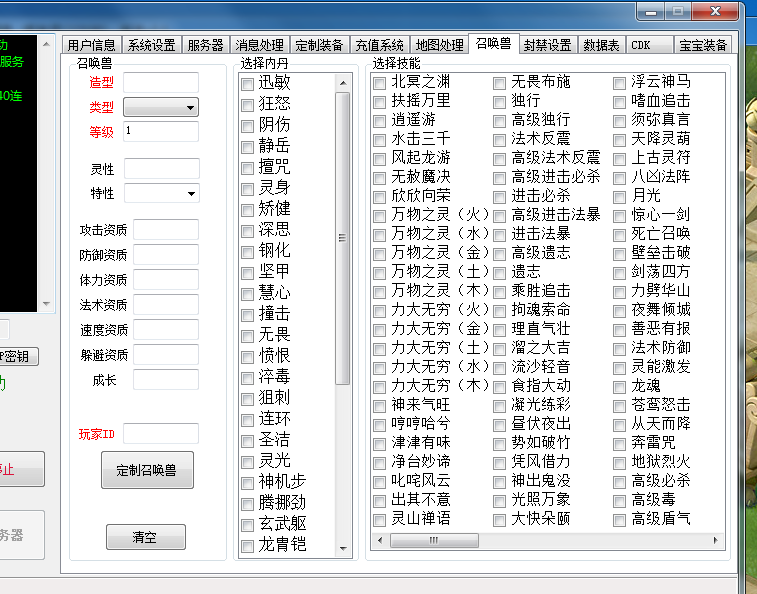Focus the 防御资质 input field
This screenshot has height=594, width=757.
(x=166, y=255)
